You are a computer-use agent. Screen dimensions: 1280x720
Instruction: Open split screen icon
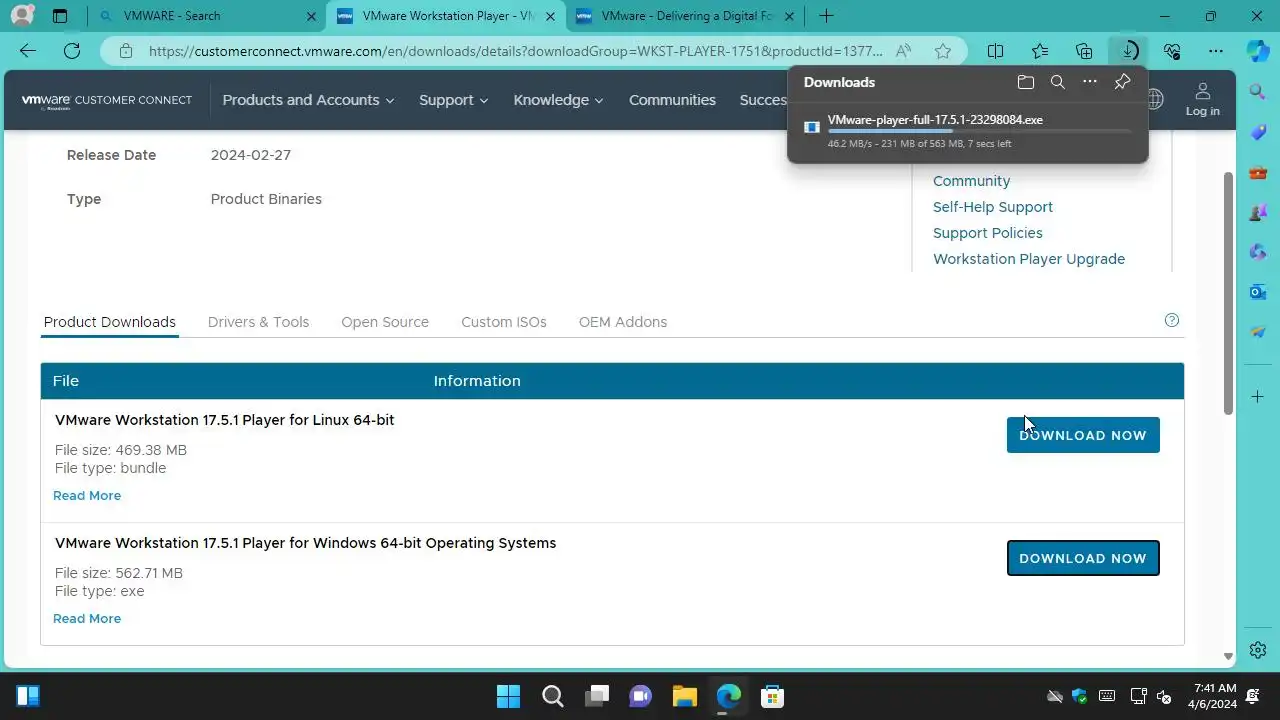point(996,51)
